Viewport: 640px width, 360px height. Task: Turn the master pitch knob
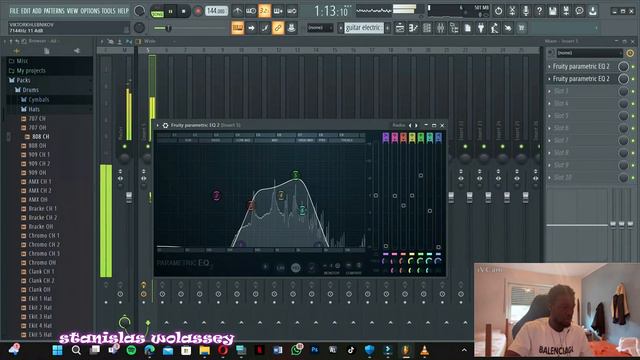coord(139,28)
